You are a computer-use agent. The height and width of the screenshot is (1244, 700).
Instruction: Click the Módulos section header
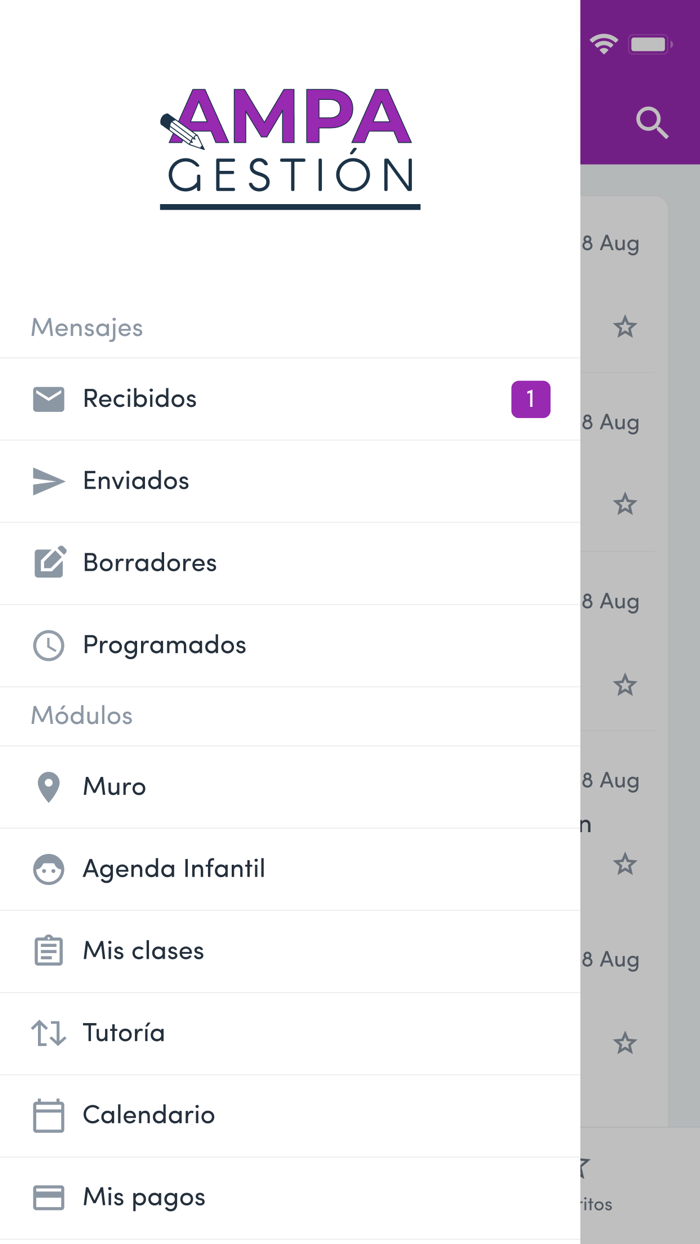click(80, 715)
